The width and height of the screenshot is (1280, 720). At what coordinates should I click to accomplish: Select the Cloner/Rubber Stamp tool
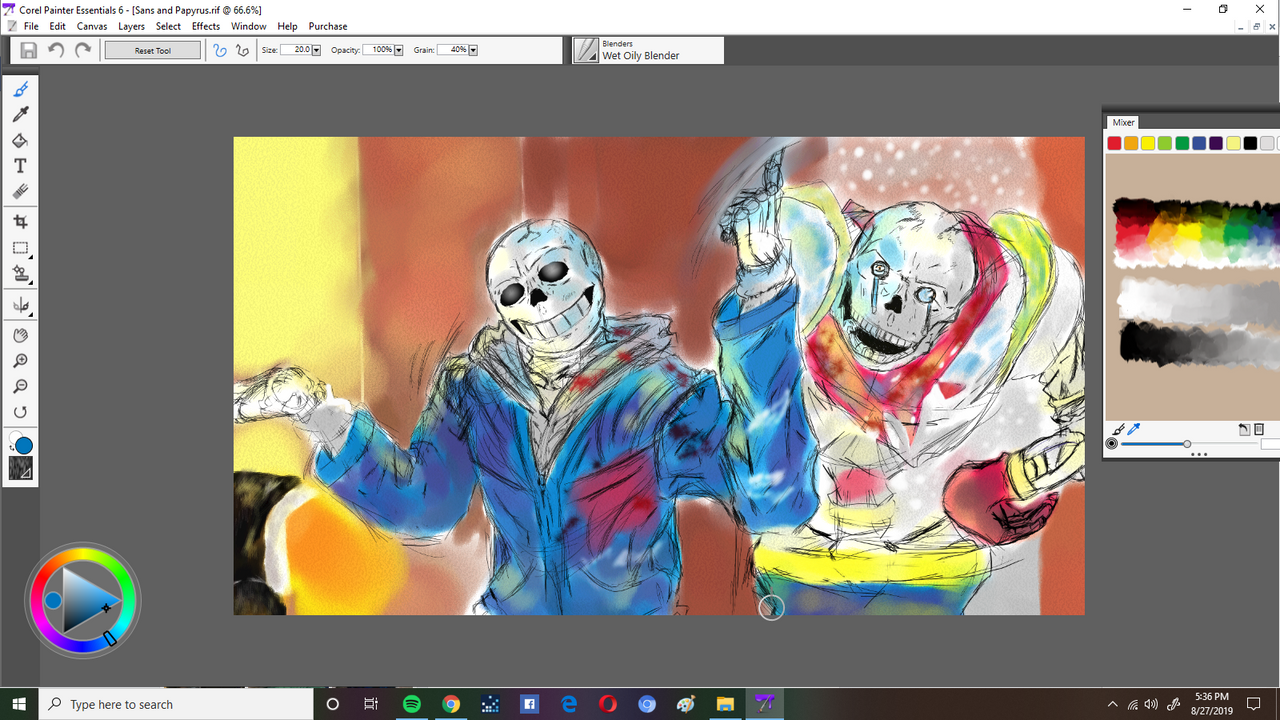(20, 273)
